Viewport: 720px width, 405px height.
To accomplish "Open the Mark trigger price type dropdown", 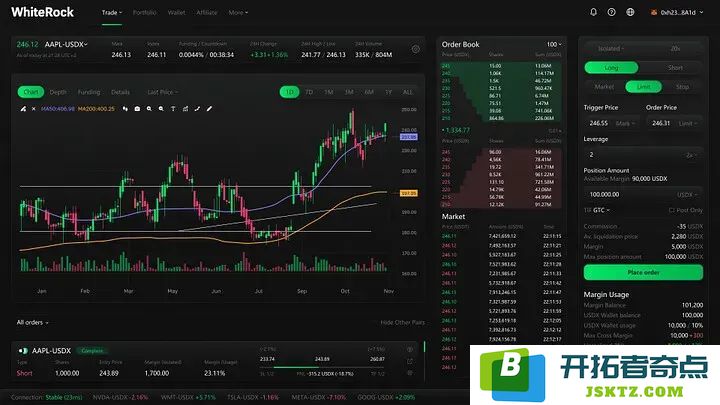I will click(625, 124).
